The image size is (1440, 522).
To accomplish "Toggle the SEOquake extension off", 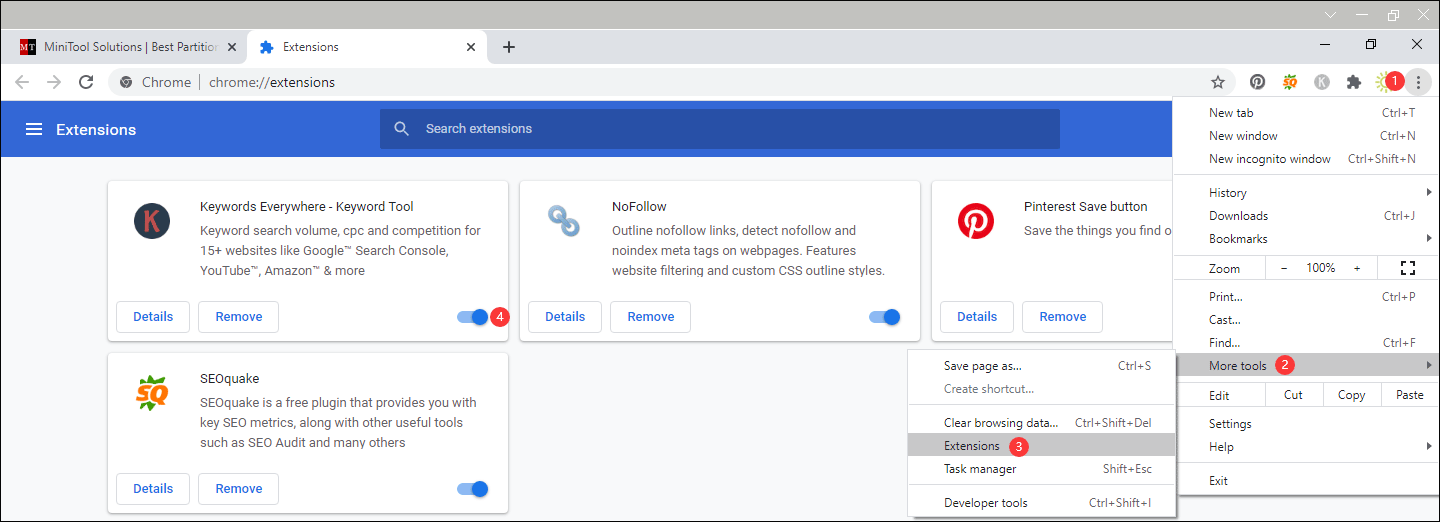I will [x=473, y=489].
